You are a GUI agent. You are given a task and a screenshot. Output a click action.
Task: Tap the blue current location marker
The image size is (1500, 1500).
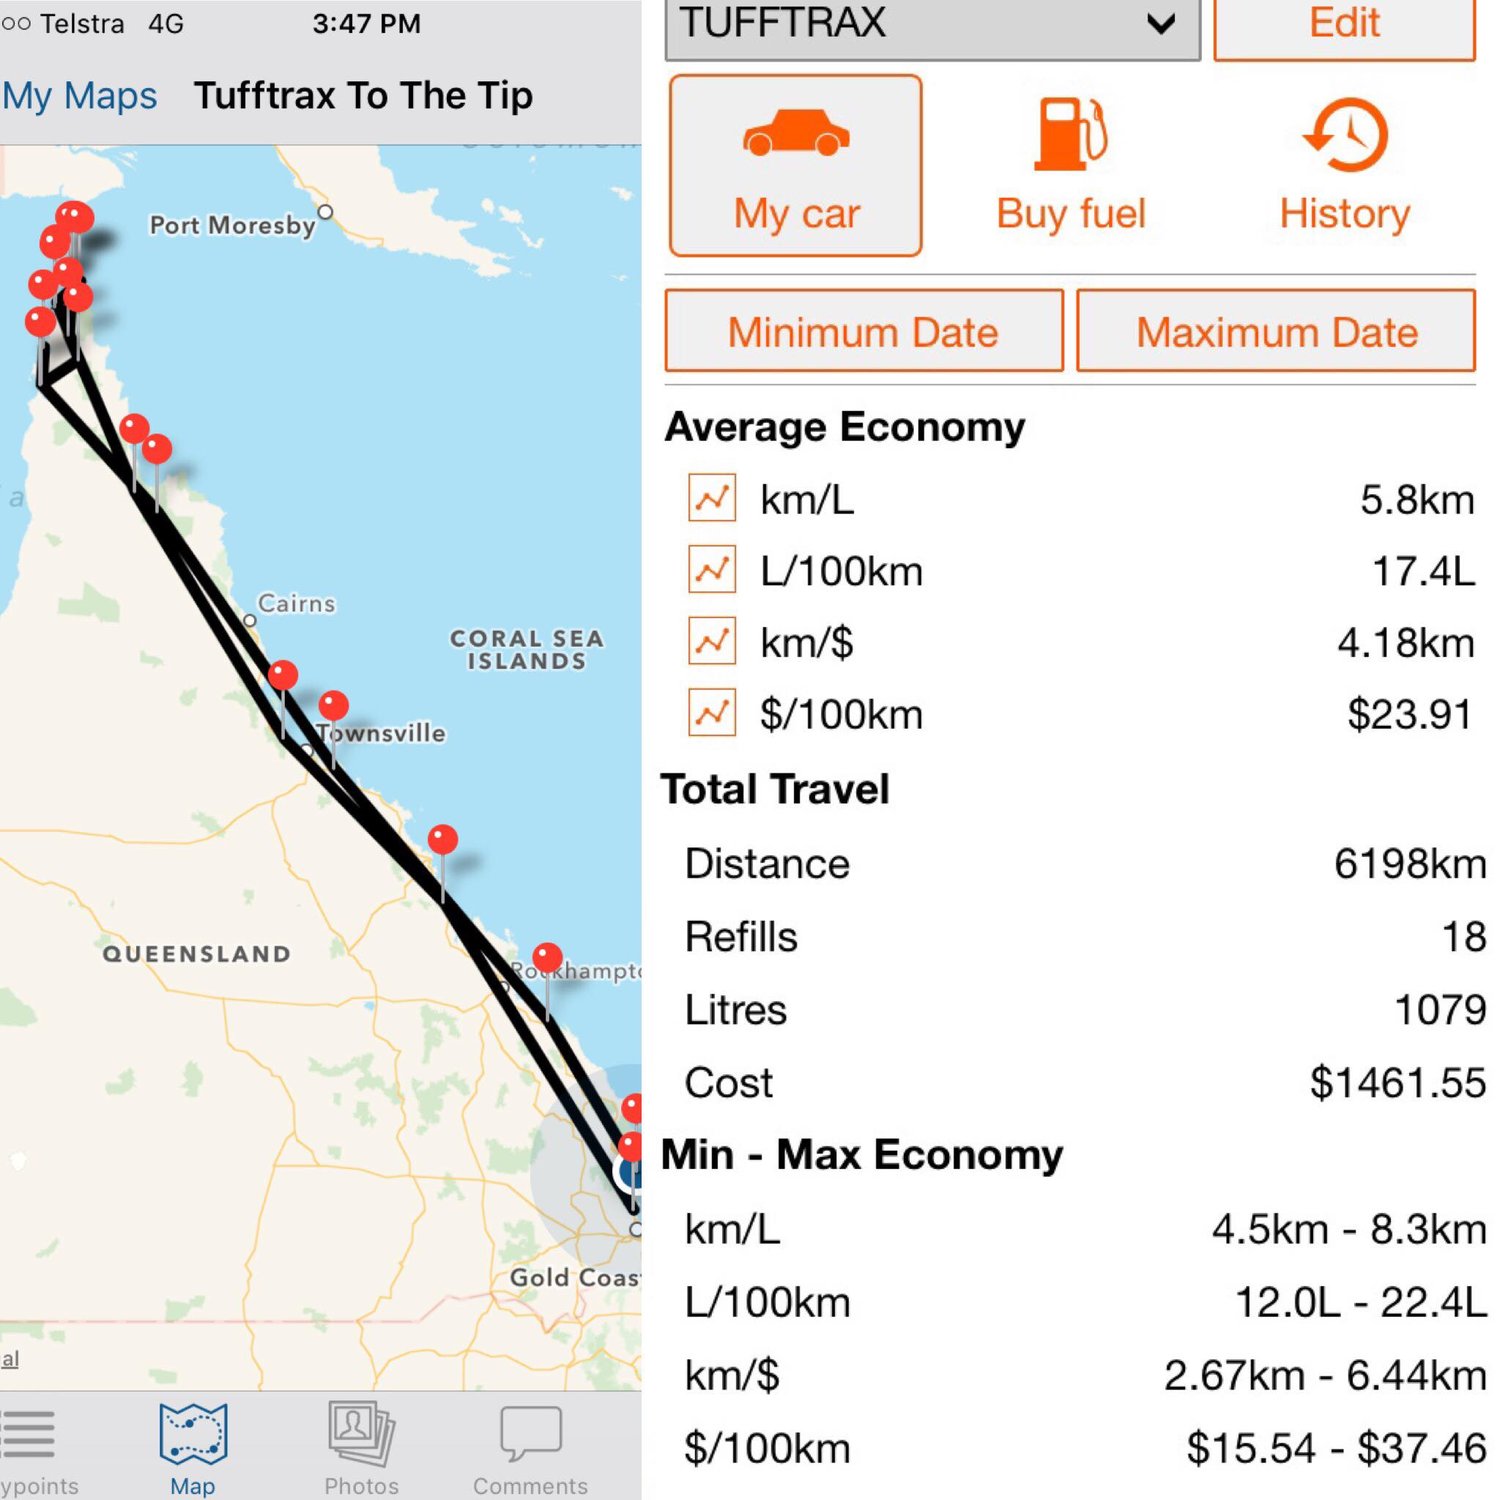630,1172
